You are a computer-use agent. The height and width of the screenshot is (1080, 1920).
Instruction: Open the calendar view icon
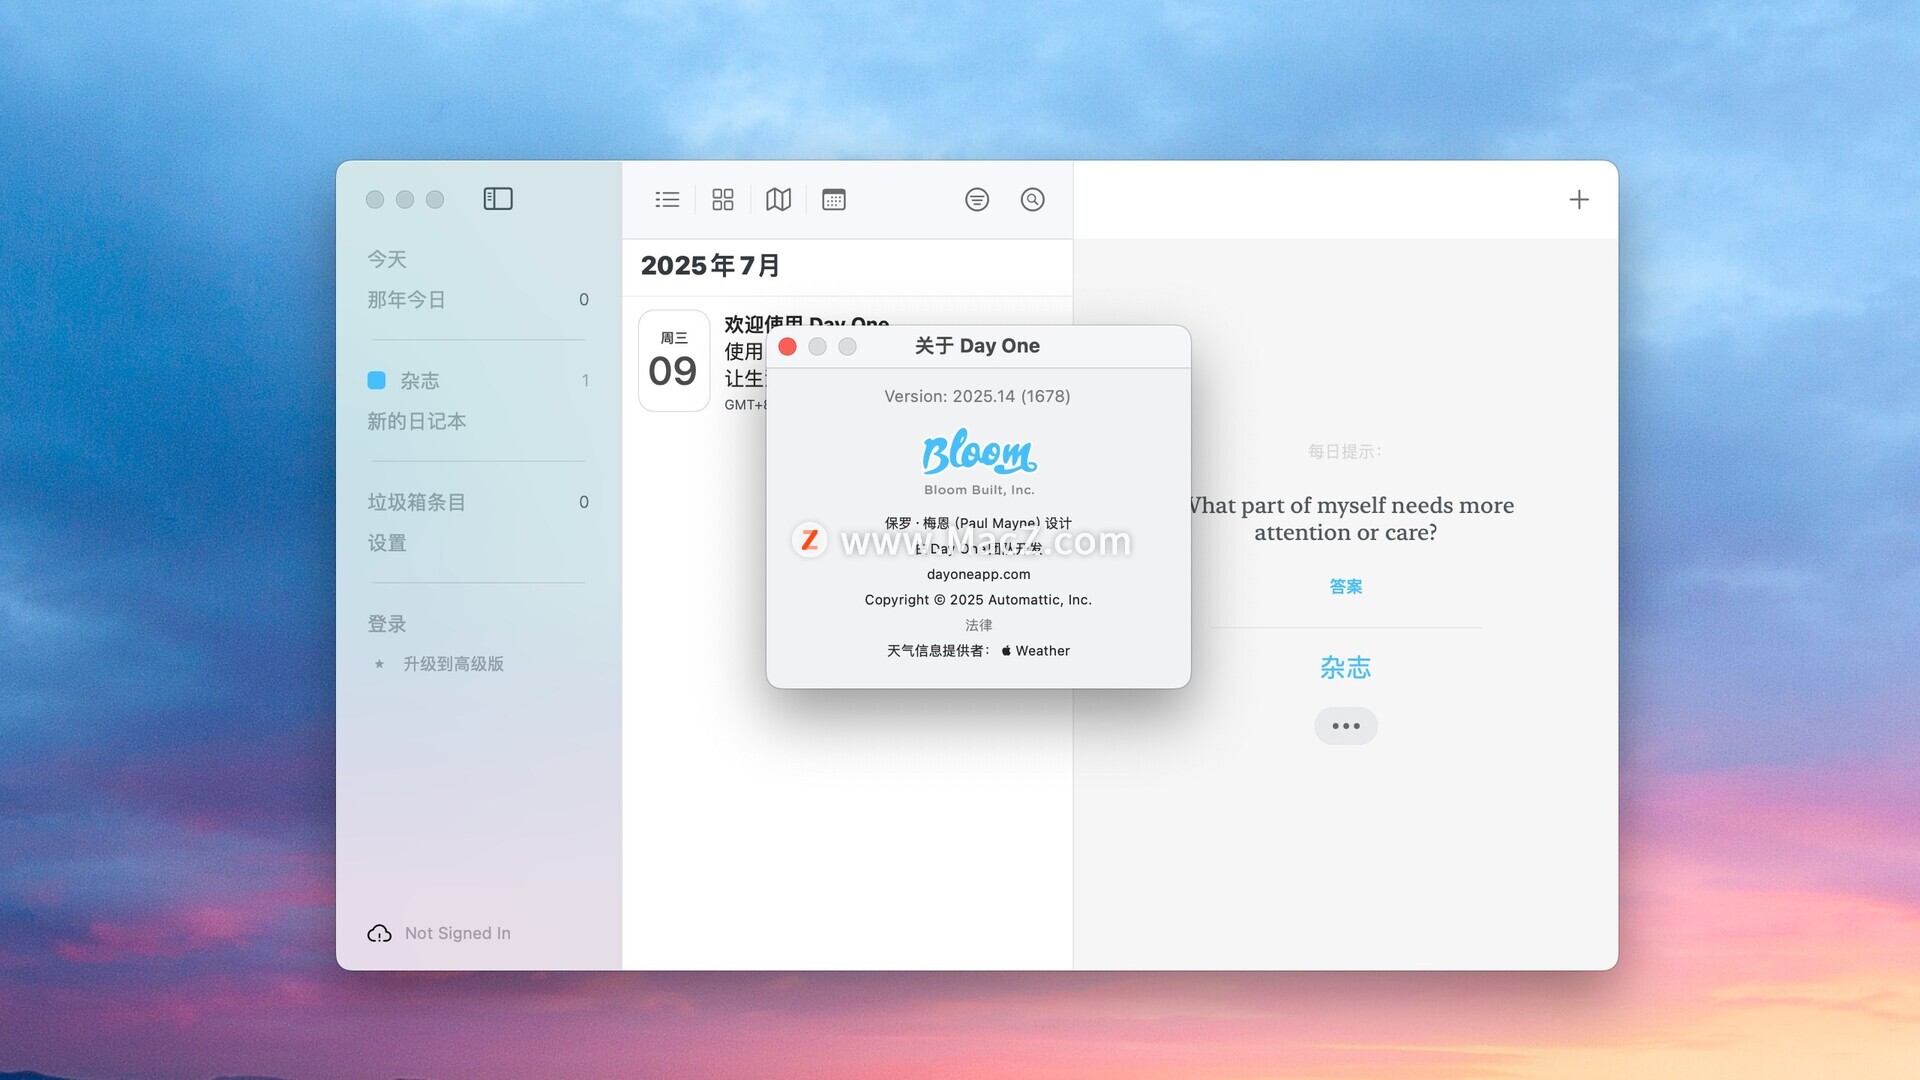click(834, 200)
